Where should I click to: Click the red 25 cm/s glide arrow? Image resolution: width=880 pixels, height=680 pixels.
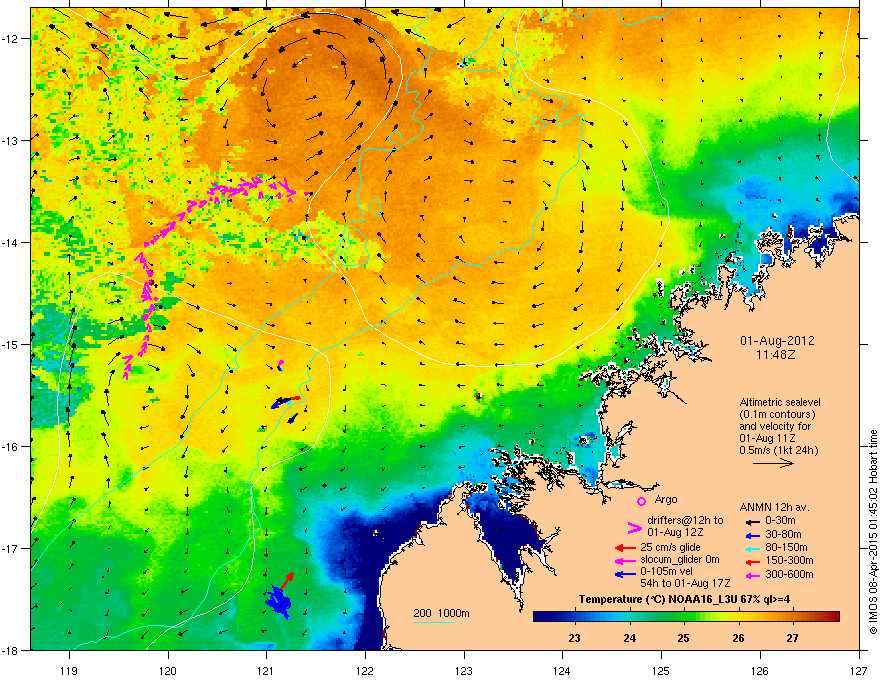pyautogui.click(x=625, y=548)
